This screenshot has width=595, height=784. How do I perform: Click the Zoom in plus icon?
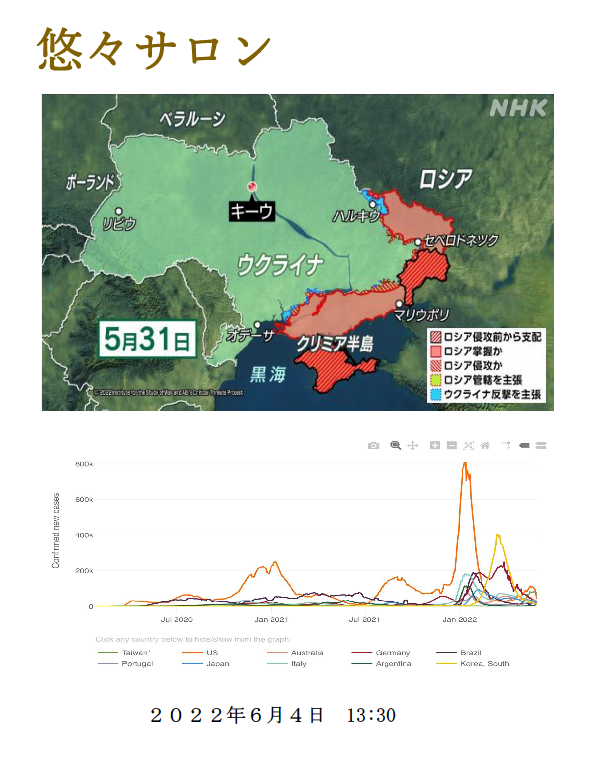[435, 445]
